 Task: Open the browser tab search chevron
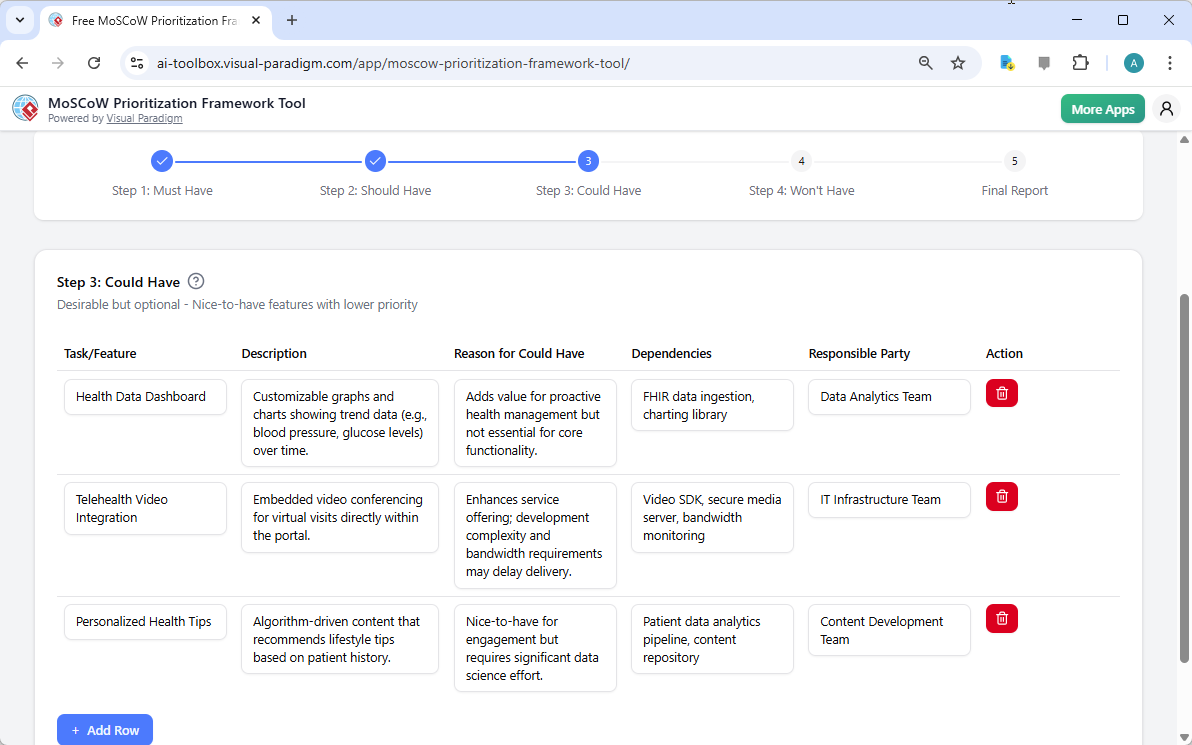[19, 20]
